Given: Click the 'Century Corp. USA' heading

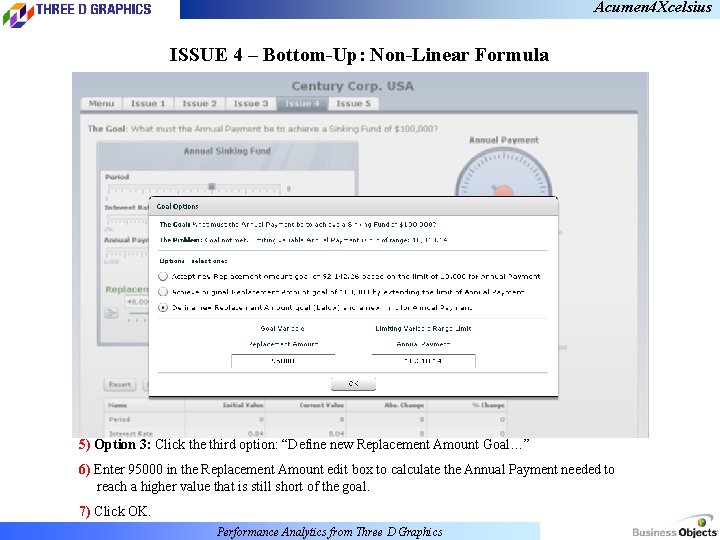Looking at the screenshot, I should 353,86.
